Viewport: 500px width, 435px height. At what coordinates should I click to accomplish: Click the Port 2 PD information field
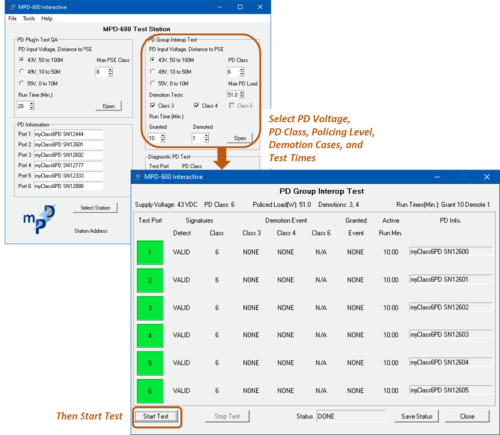(69, 144)
